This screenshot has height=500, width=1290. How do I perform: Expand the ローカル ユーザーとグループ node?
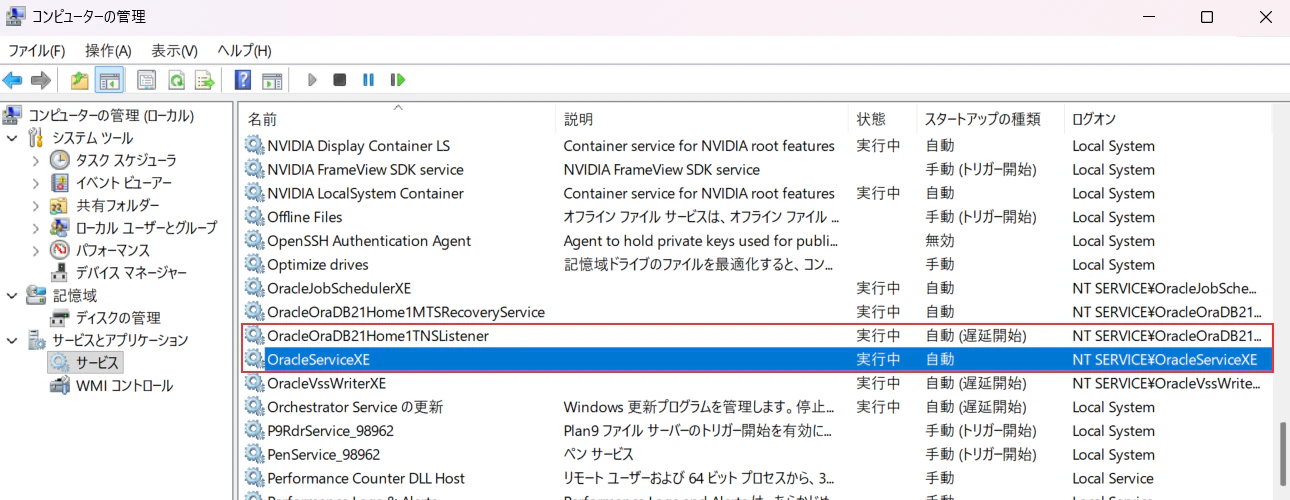(36, 228)
